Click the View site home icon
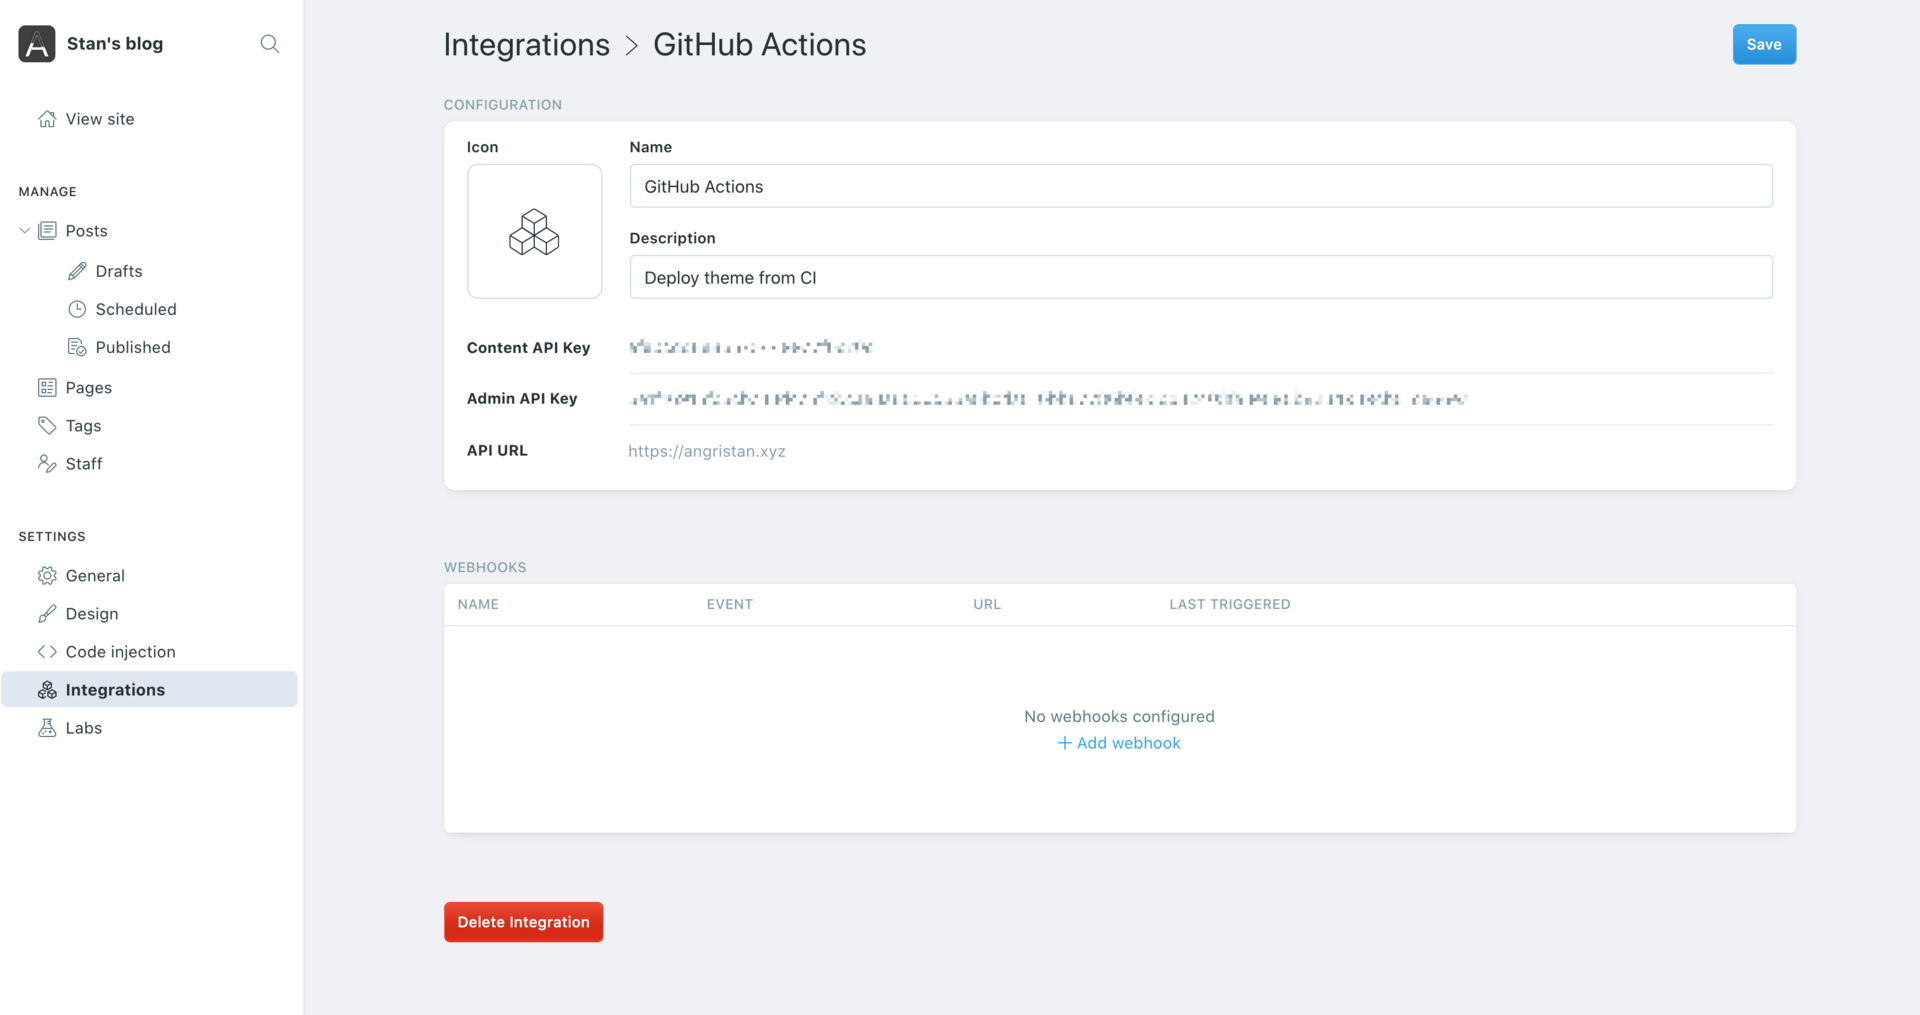The height and width of the screenshot is (1015, 1920). (47, 118)
